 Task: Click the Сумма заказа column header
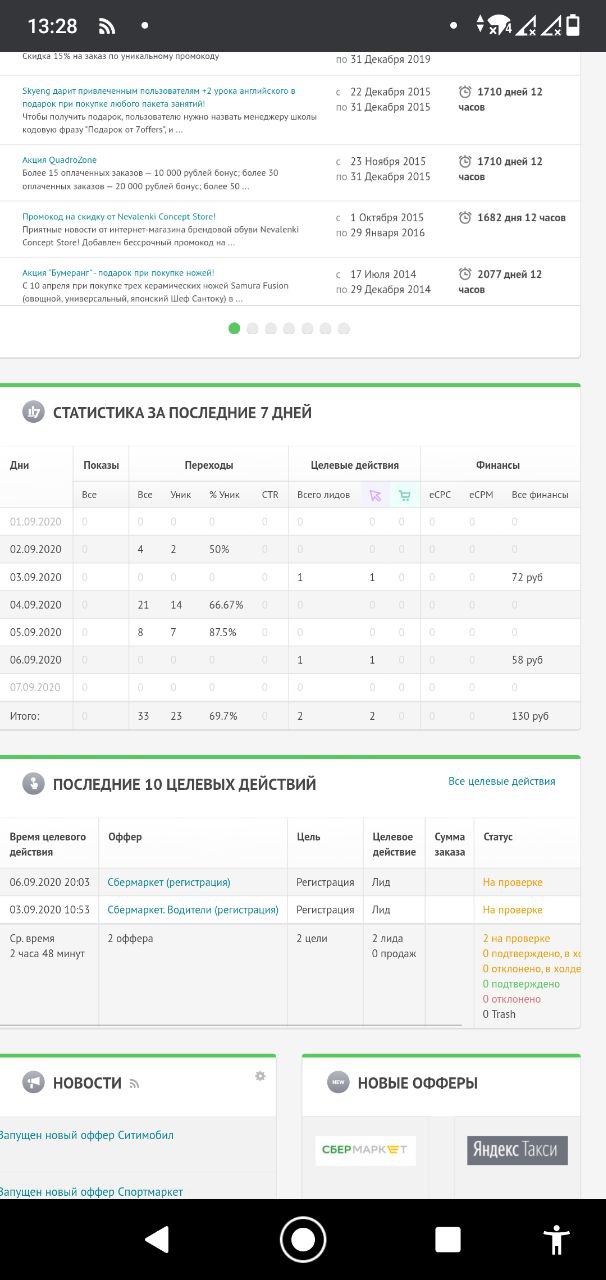(x=450, y=844)
